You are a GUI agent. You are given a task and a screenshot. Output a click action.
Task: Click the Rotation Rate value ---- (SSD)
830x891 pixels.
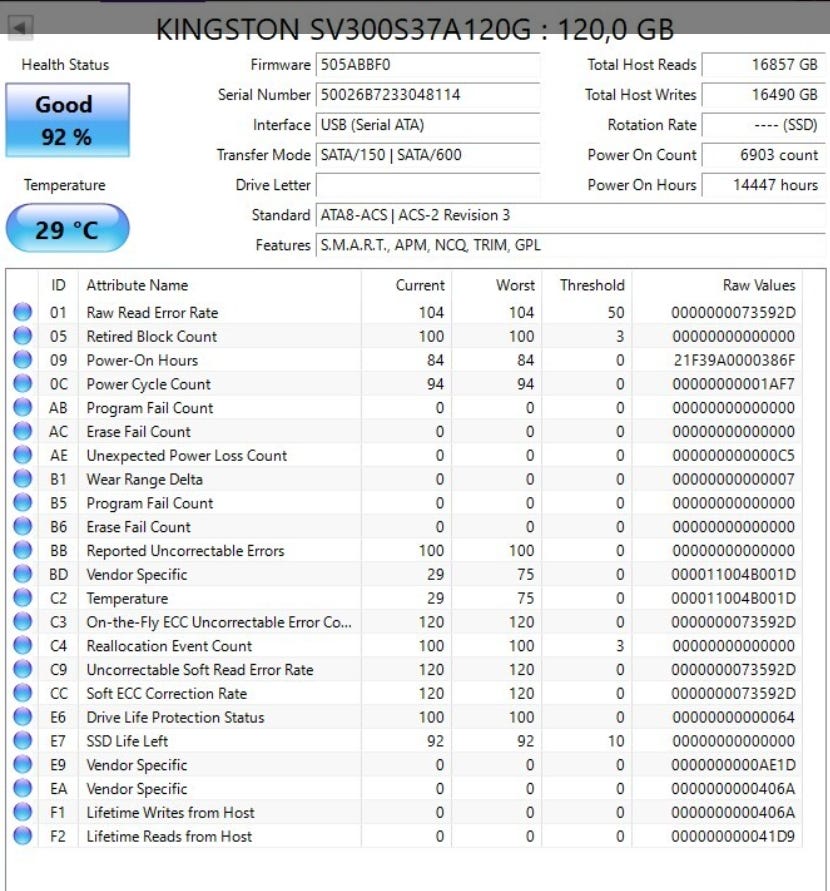(763, 125)
